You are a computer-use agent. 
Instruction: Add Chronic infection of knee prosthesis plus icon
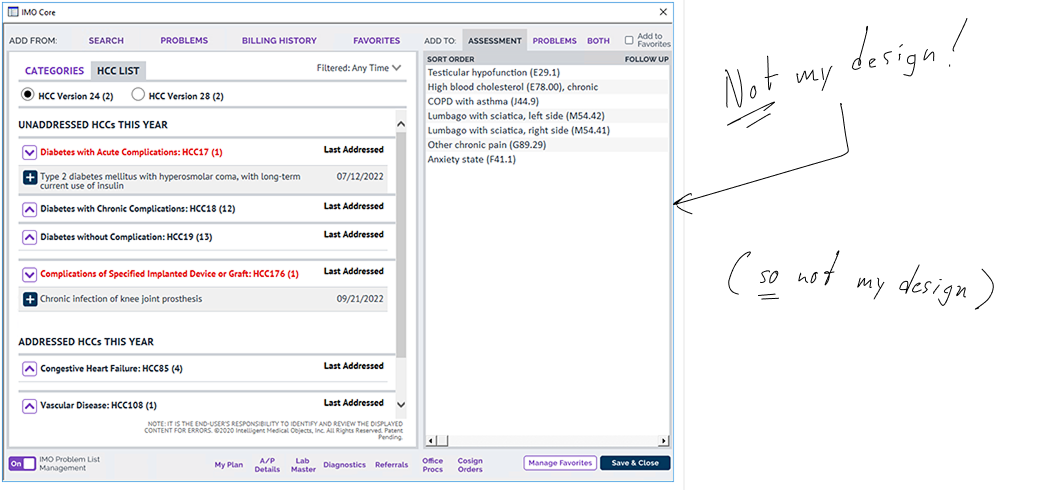tap(30, 299)
